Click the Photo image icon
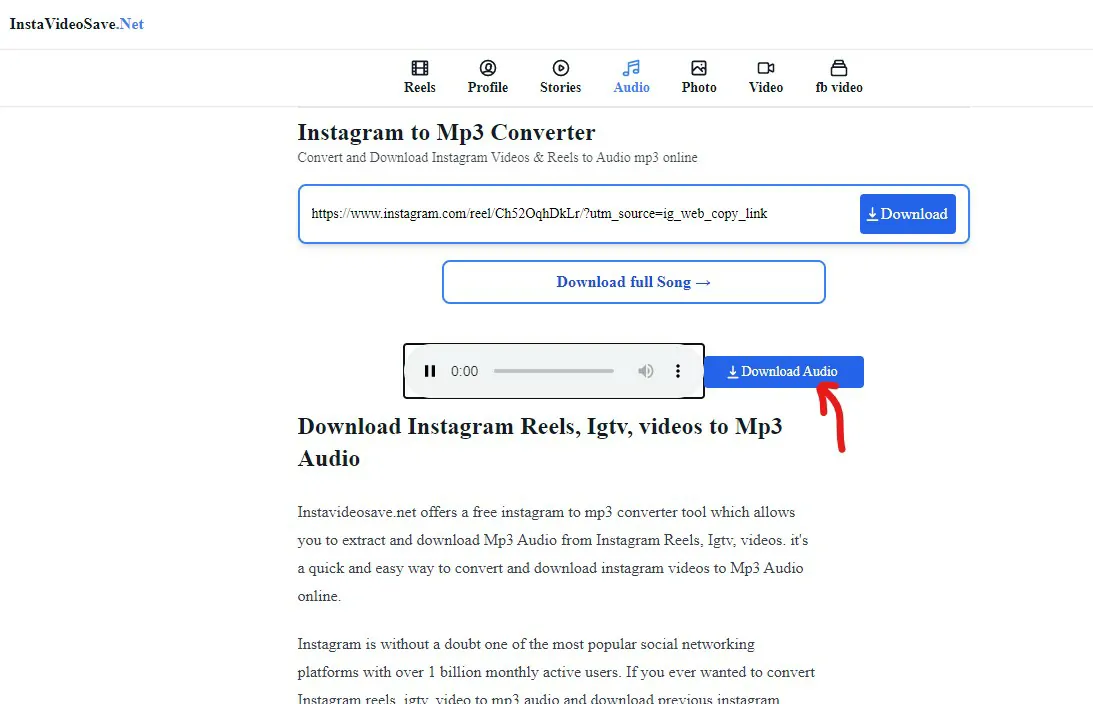 [x=699, y=68]
